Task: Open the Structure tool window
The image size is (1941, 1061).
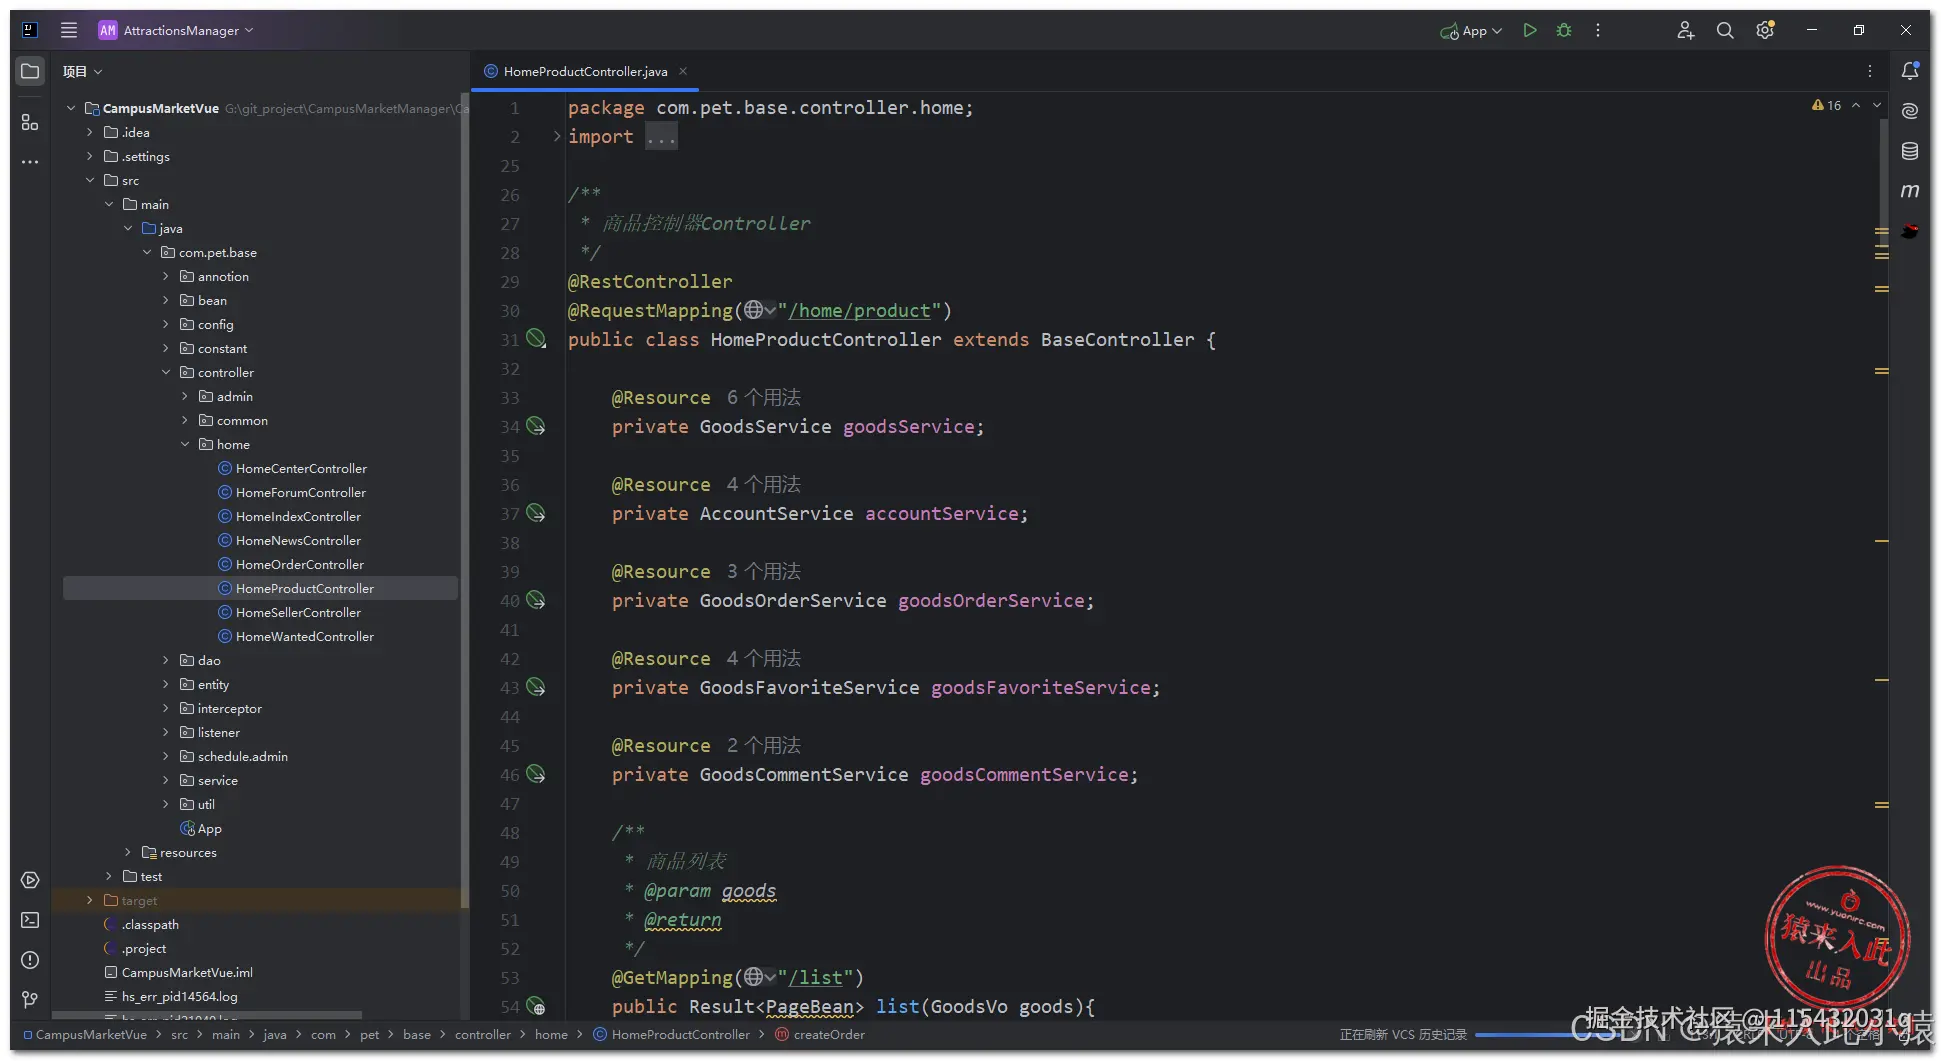Action: (x=30, y=122)
